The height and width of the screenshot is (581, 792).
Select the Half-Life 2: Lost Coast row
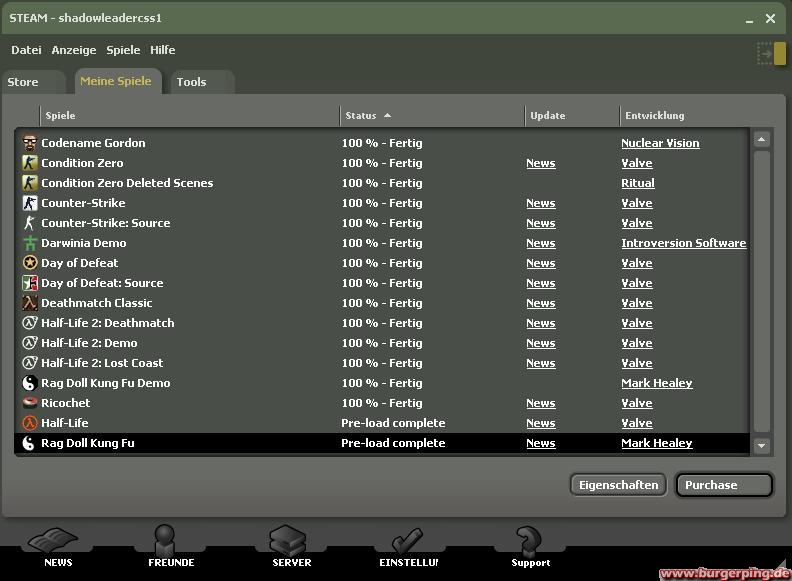tap(382, 363)
